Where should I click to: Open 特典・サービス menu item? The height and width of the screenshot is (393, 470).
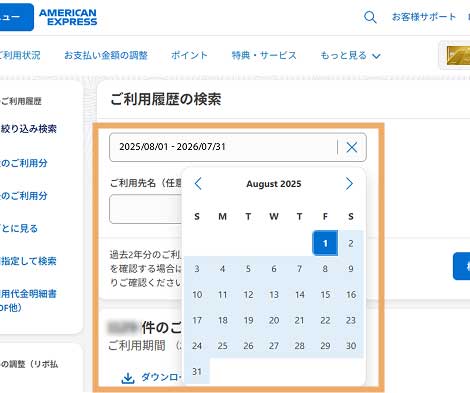click(264, 55)
